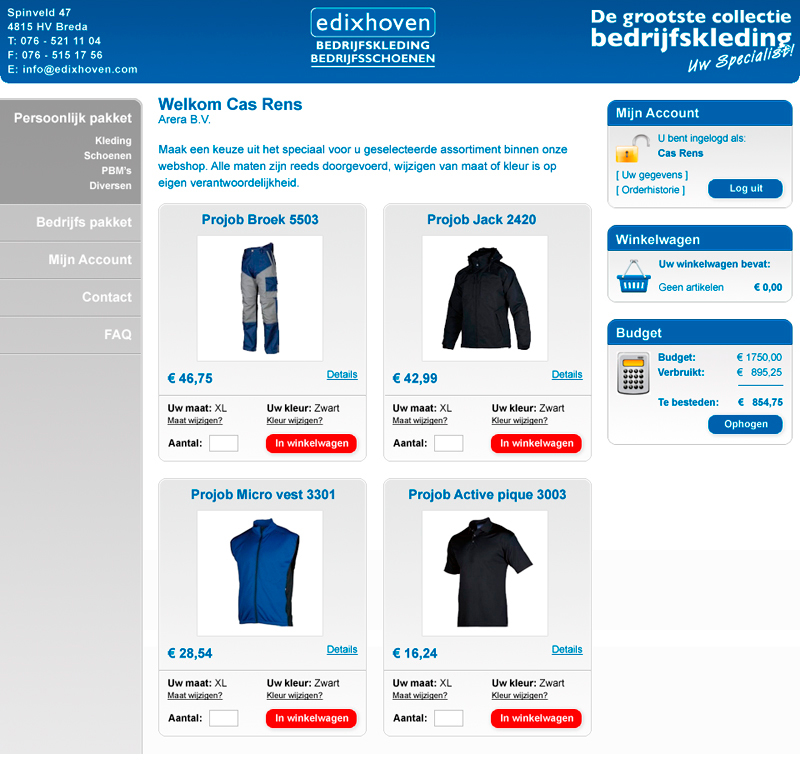Open the Projob Micro vest 3301 image
The width and height of the screenshot is (800, 779).
[260, 573]
